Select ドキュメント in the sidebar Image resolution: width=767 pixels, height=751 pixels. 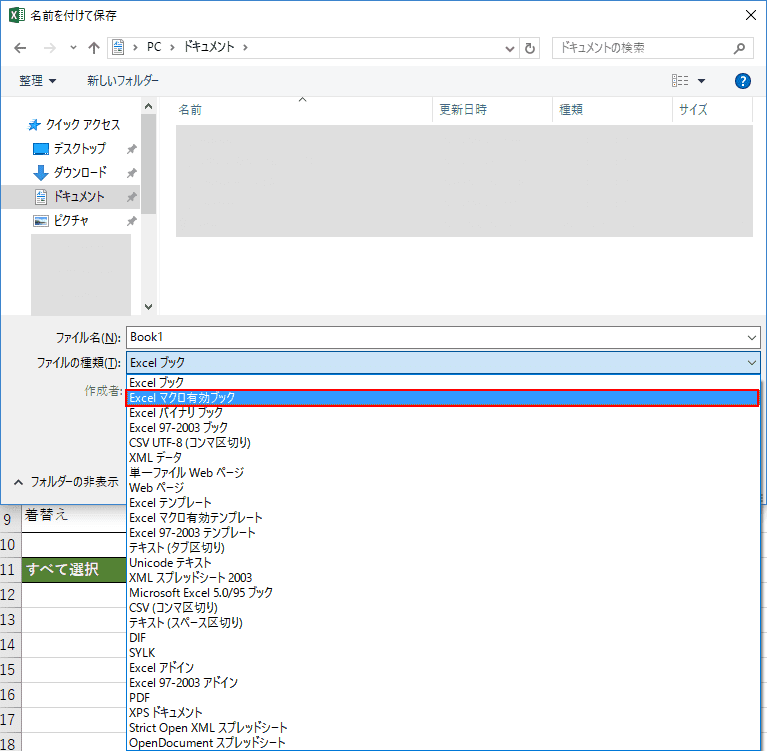click(x=70, y=197)
